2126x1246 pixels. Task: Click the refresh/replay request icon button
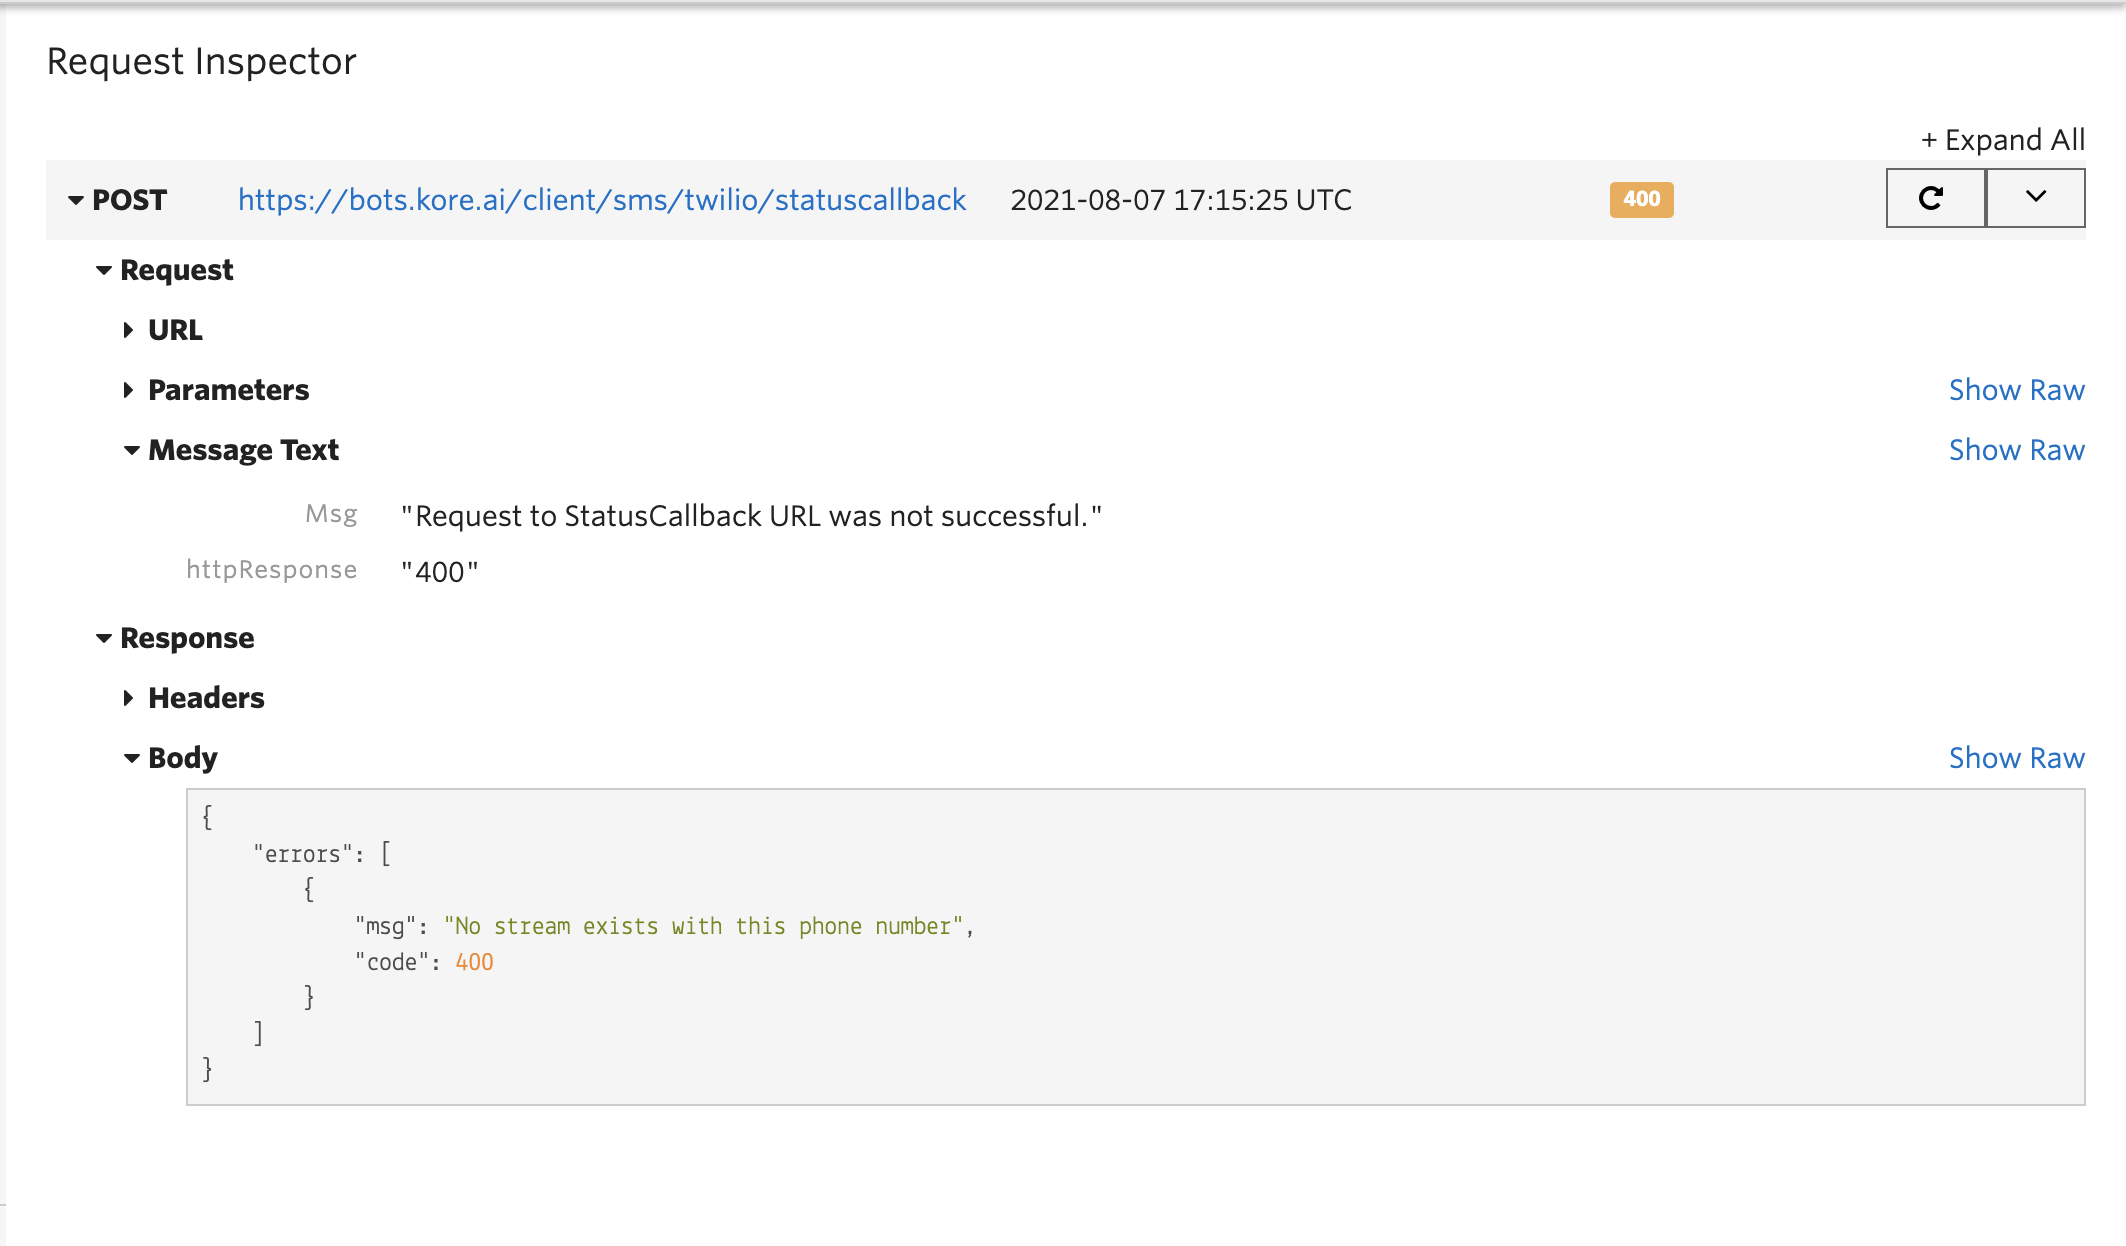(1935, 198)
